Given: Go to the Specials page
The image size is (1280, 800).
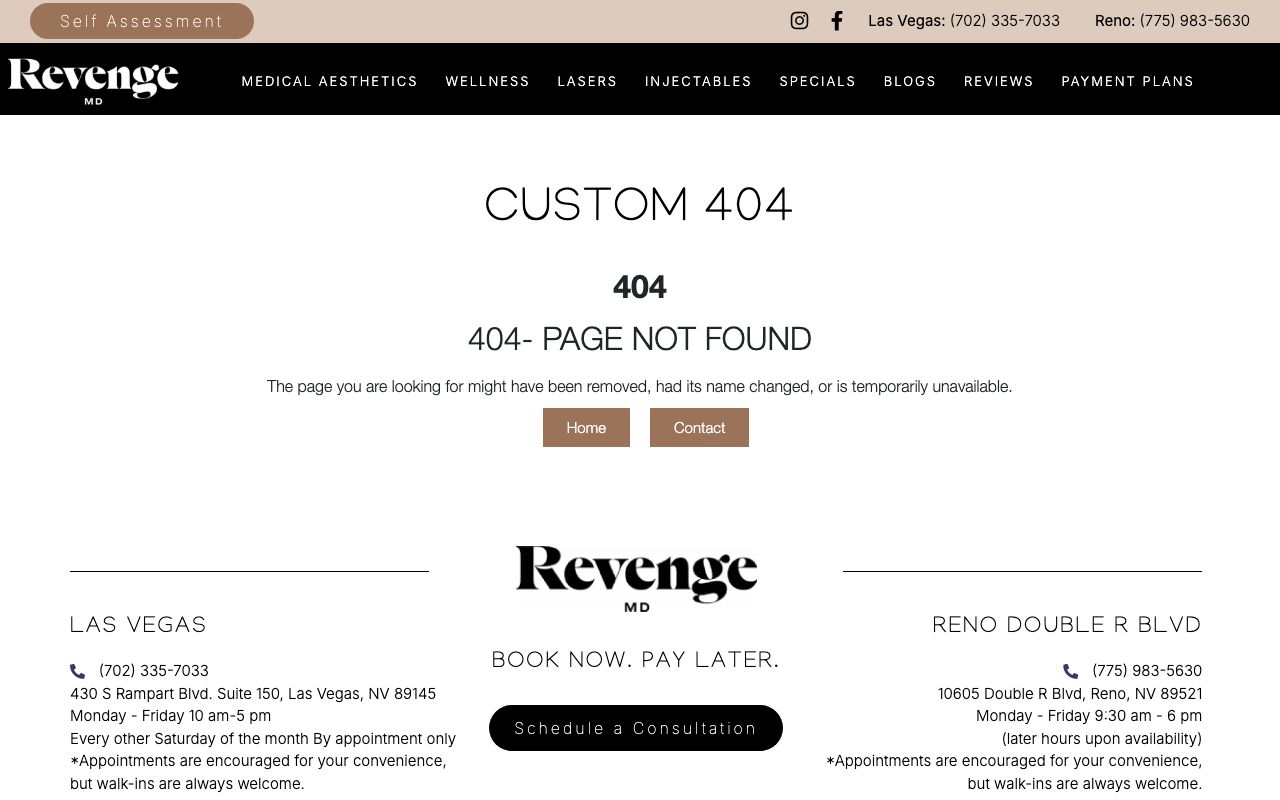Looking at the screenshot, I should tap(817, 81).
